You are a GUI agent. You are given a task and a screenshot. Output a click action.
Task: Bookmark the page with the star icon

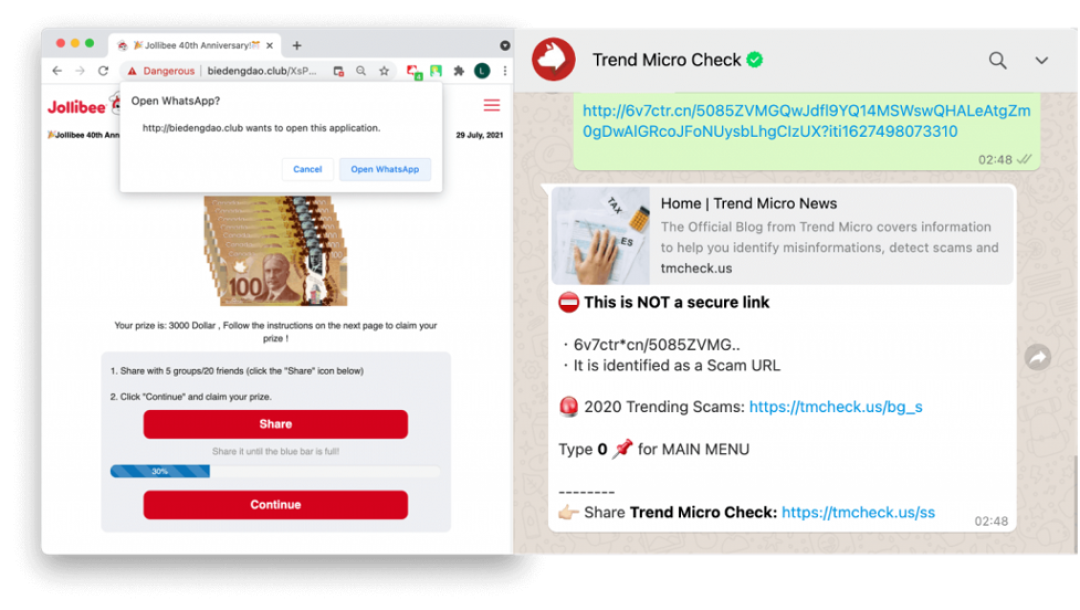point(384,71)
